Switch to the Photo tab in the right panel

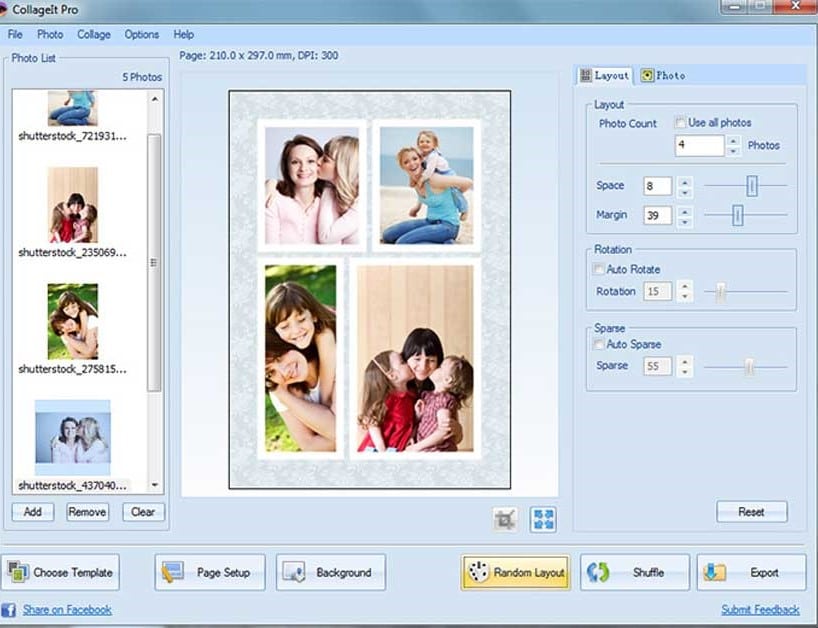point(663,76)
